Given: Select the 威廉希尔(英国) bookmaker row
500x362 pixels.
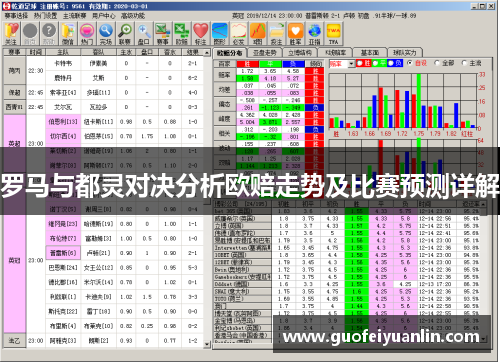Looking at the screenshot, I should coord(350,219).
